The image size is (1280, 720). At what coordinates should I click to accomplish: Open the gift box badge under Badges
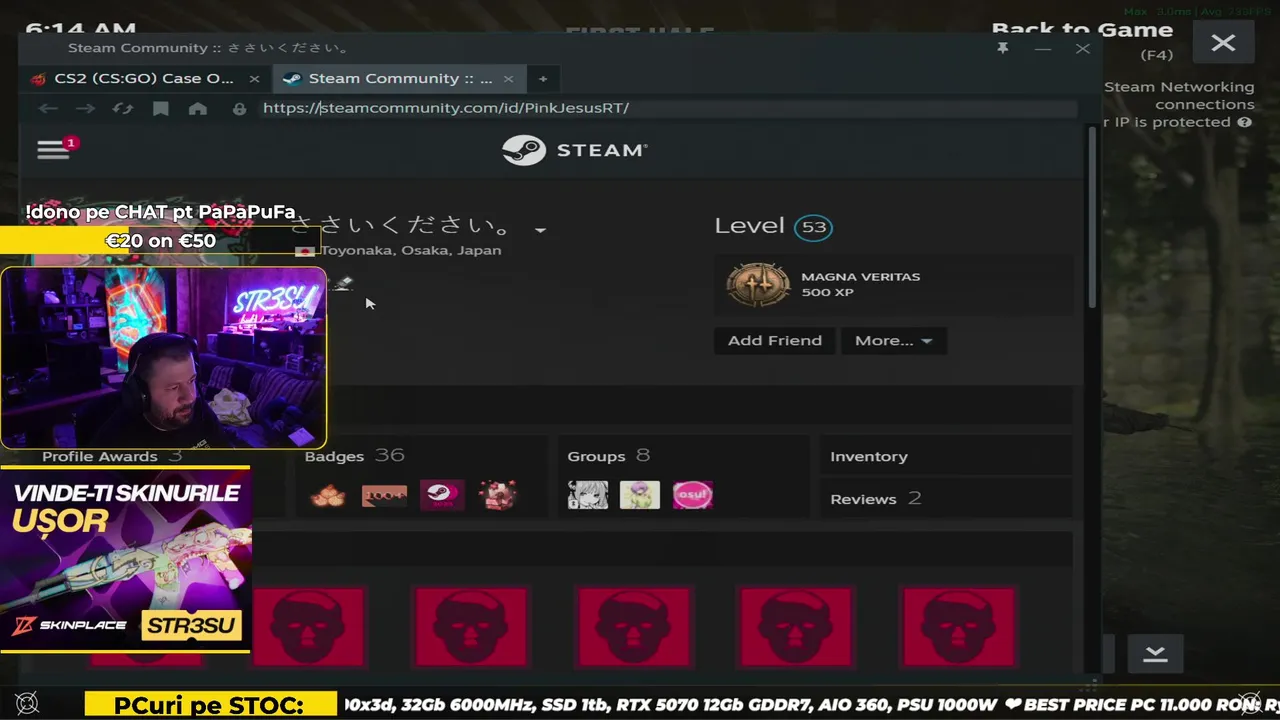pyautogui.click(x=497, y=494)
